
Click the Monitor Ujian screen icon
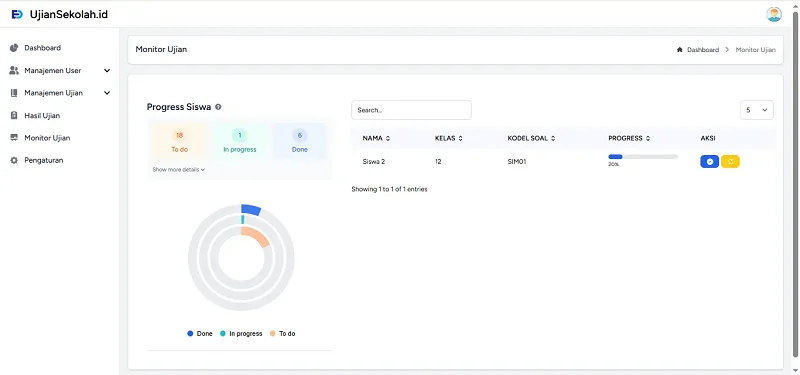(x=14, y=138)
